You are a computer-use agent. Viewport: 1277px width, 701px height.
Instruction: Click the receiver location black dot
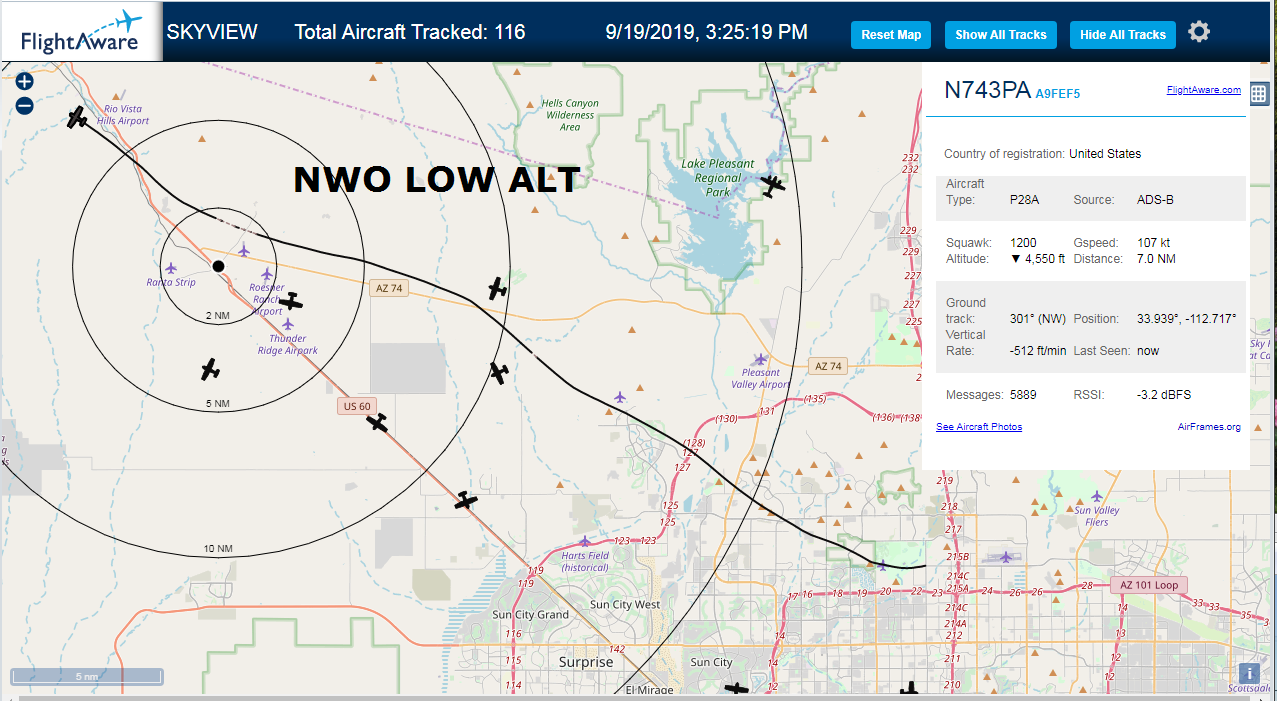click(218, 266)
